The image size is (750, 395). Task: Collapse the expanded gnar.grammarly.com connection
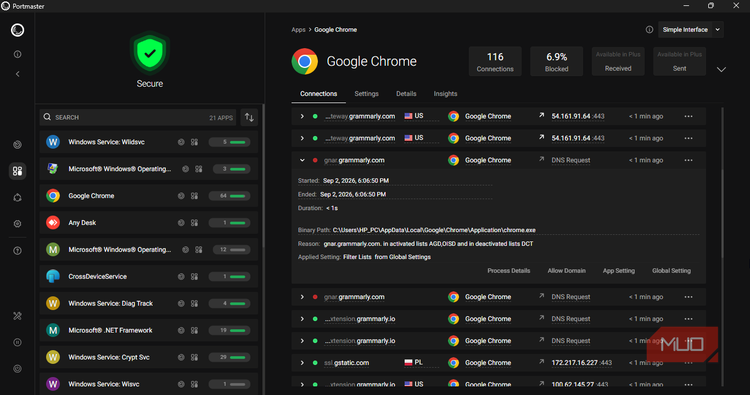pos(302,160)
